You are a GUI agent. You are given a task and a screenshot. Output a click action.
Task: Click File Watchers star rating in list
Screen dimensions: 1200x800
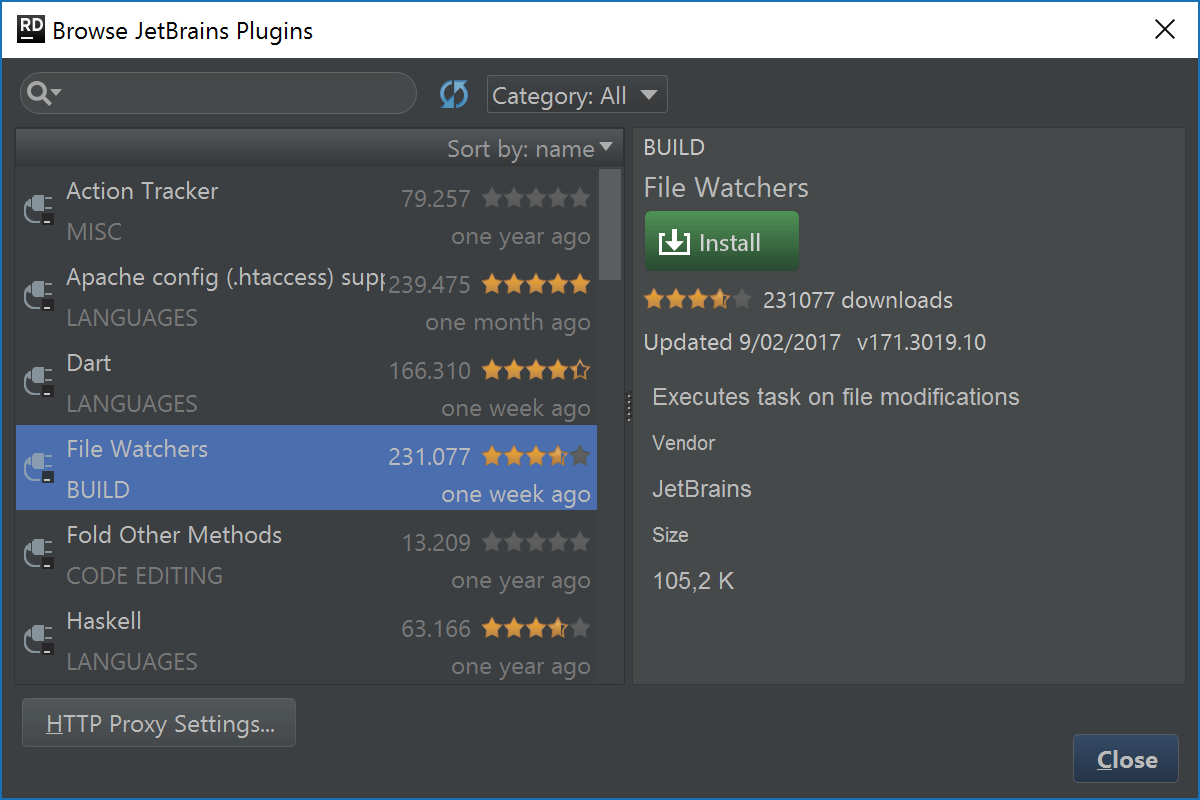click(x=536, y=456)
